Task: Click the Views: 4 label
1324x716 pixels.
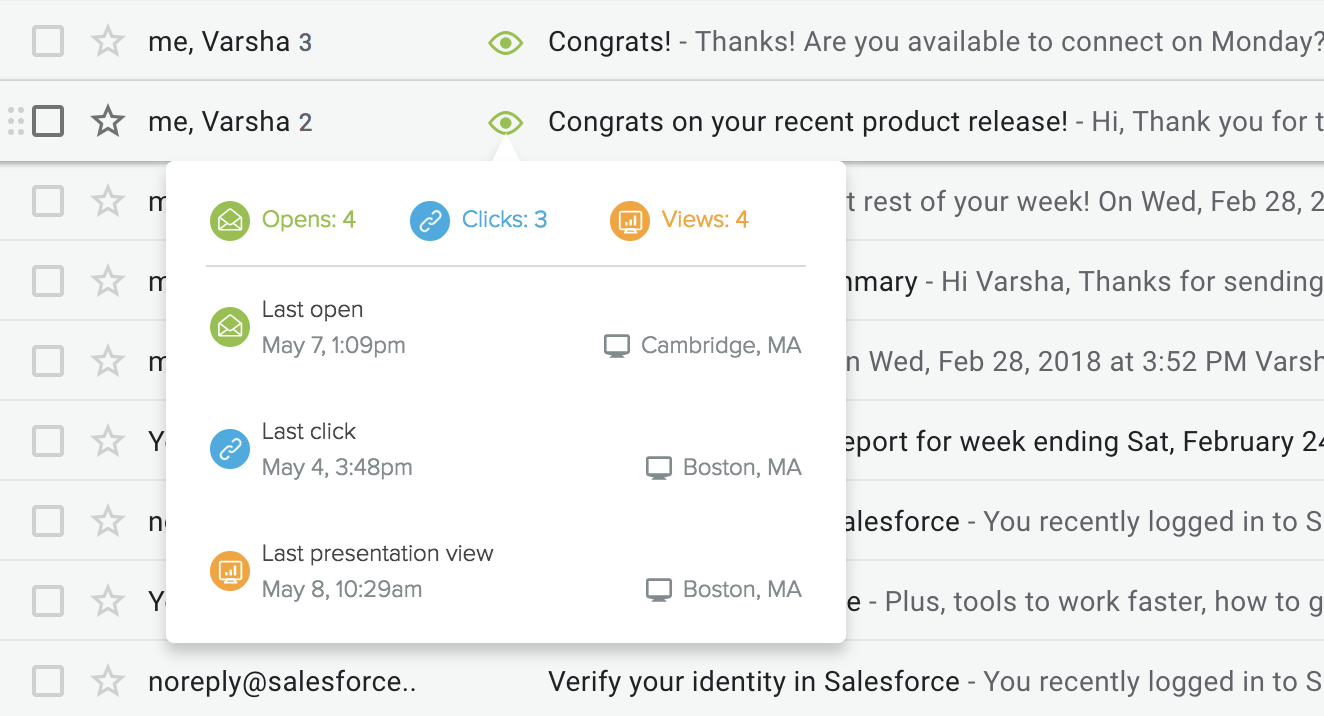Action: click(x=704, y=220)
